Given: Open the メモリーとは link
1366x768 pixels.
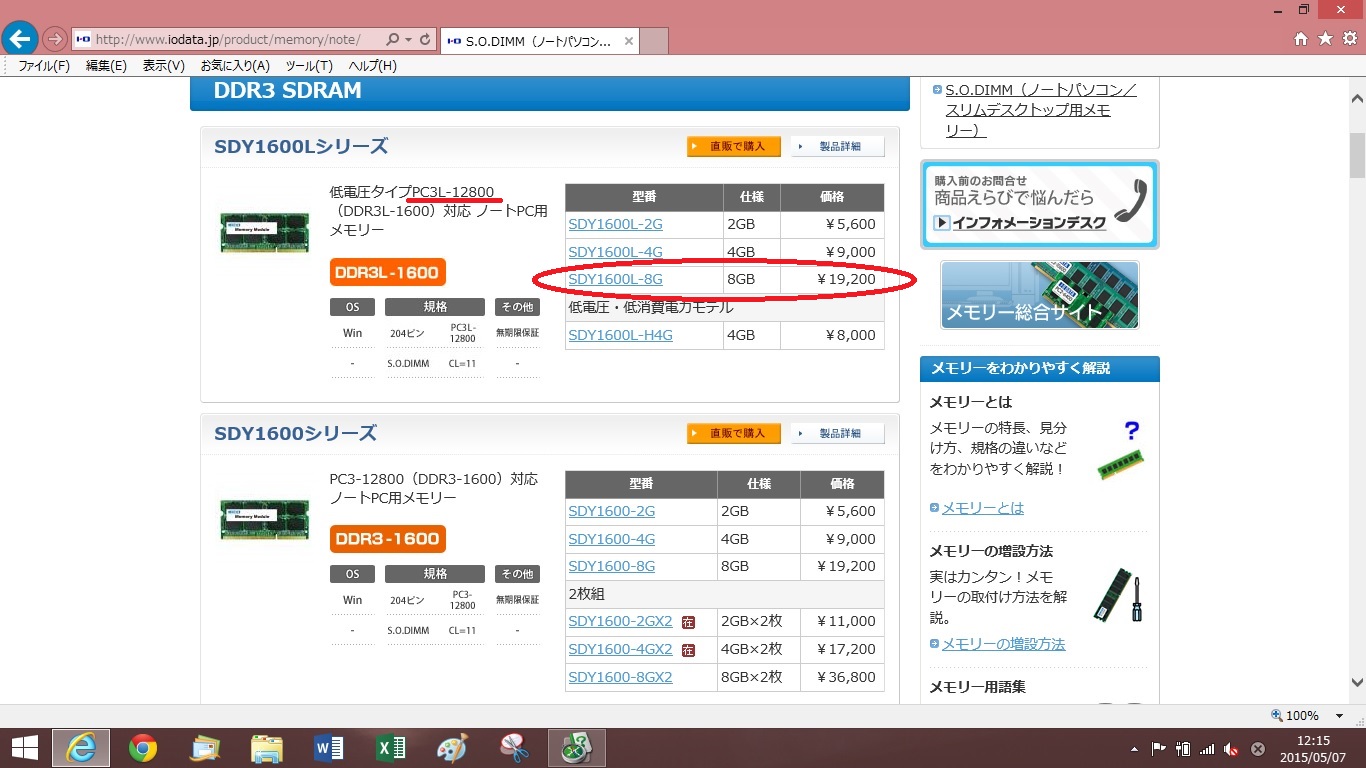Looking at the screenshot, I should pos(982,508).
